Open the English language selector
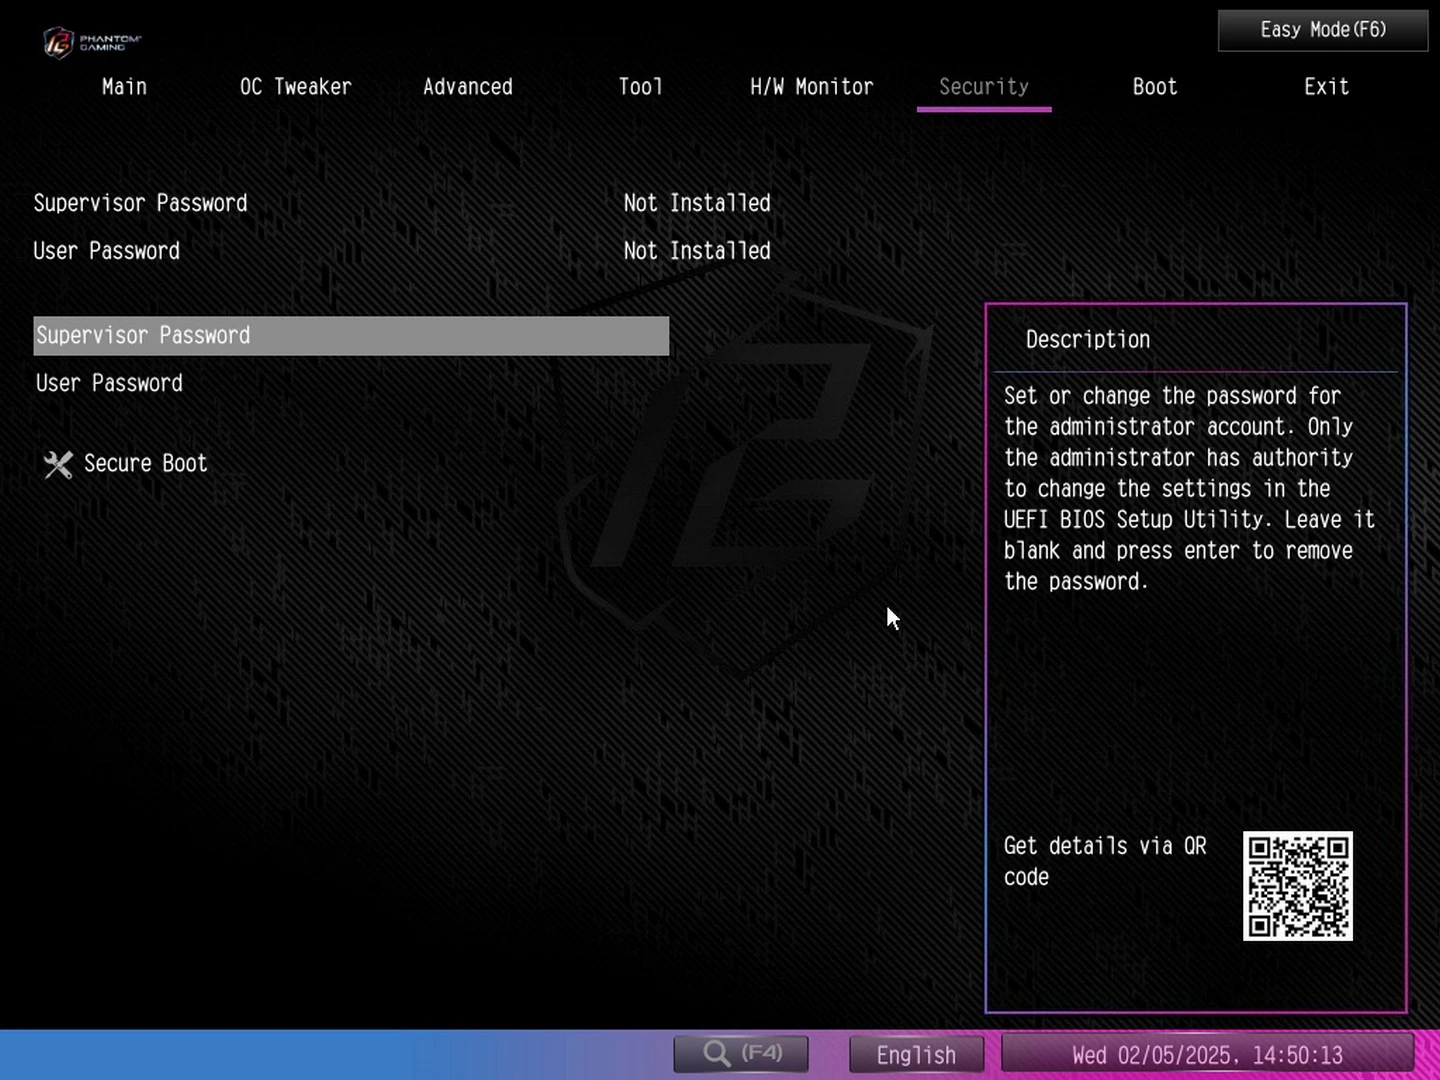 [x=916, y=1055]
